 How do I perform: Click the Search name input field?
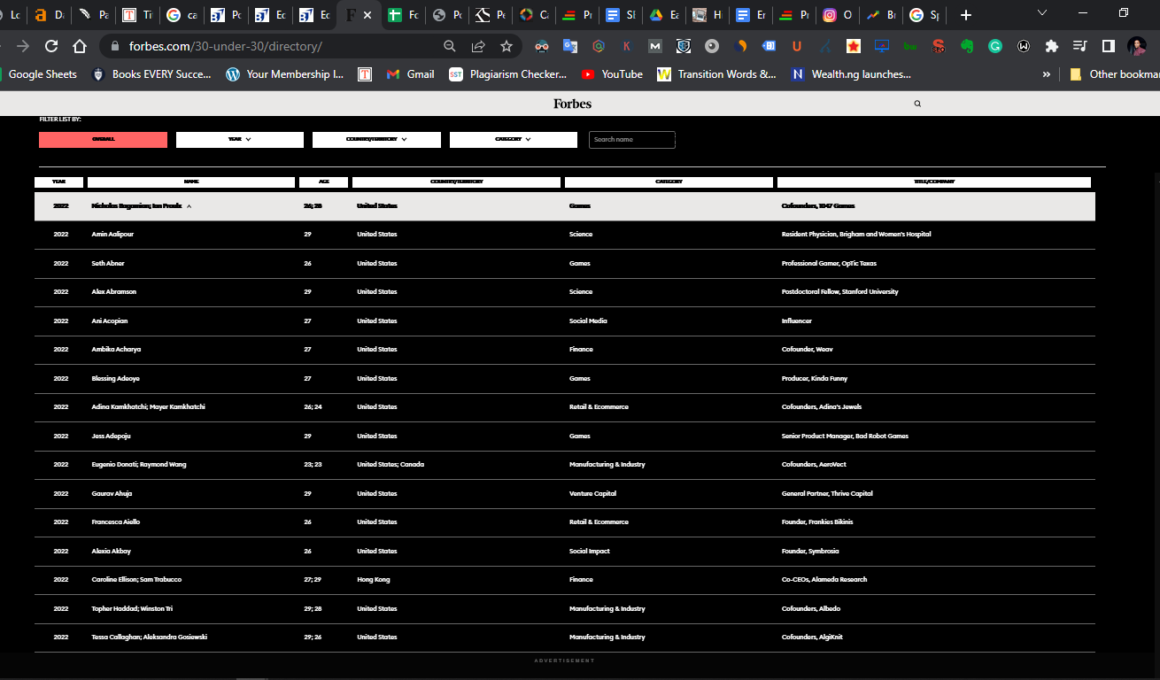632,140
